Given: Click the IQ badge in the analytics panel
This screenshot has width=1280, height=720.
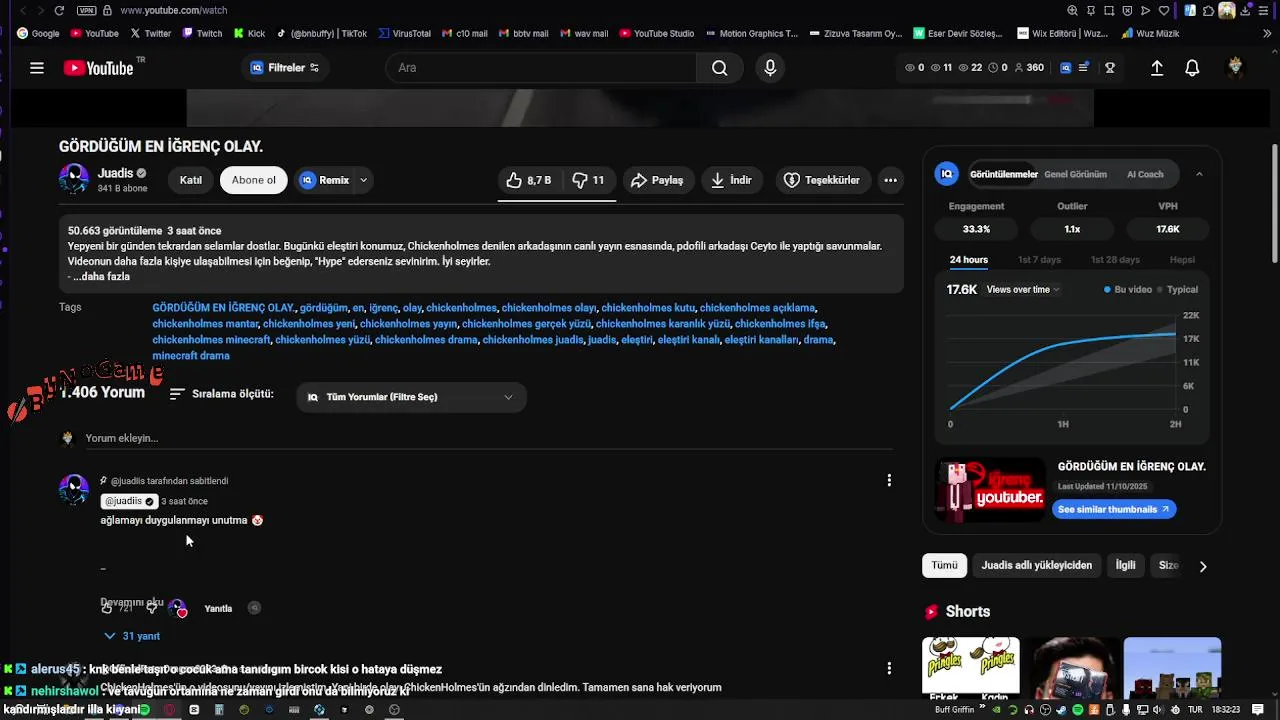Looking at the screenshot, I should point(946,174).
